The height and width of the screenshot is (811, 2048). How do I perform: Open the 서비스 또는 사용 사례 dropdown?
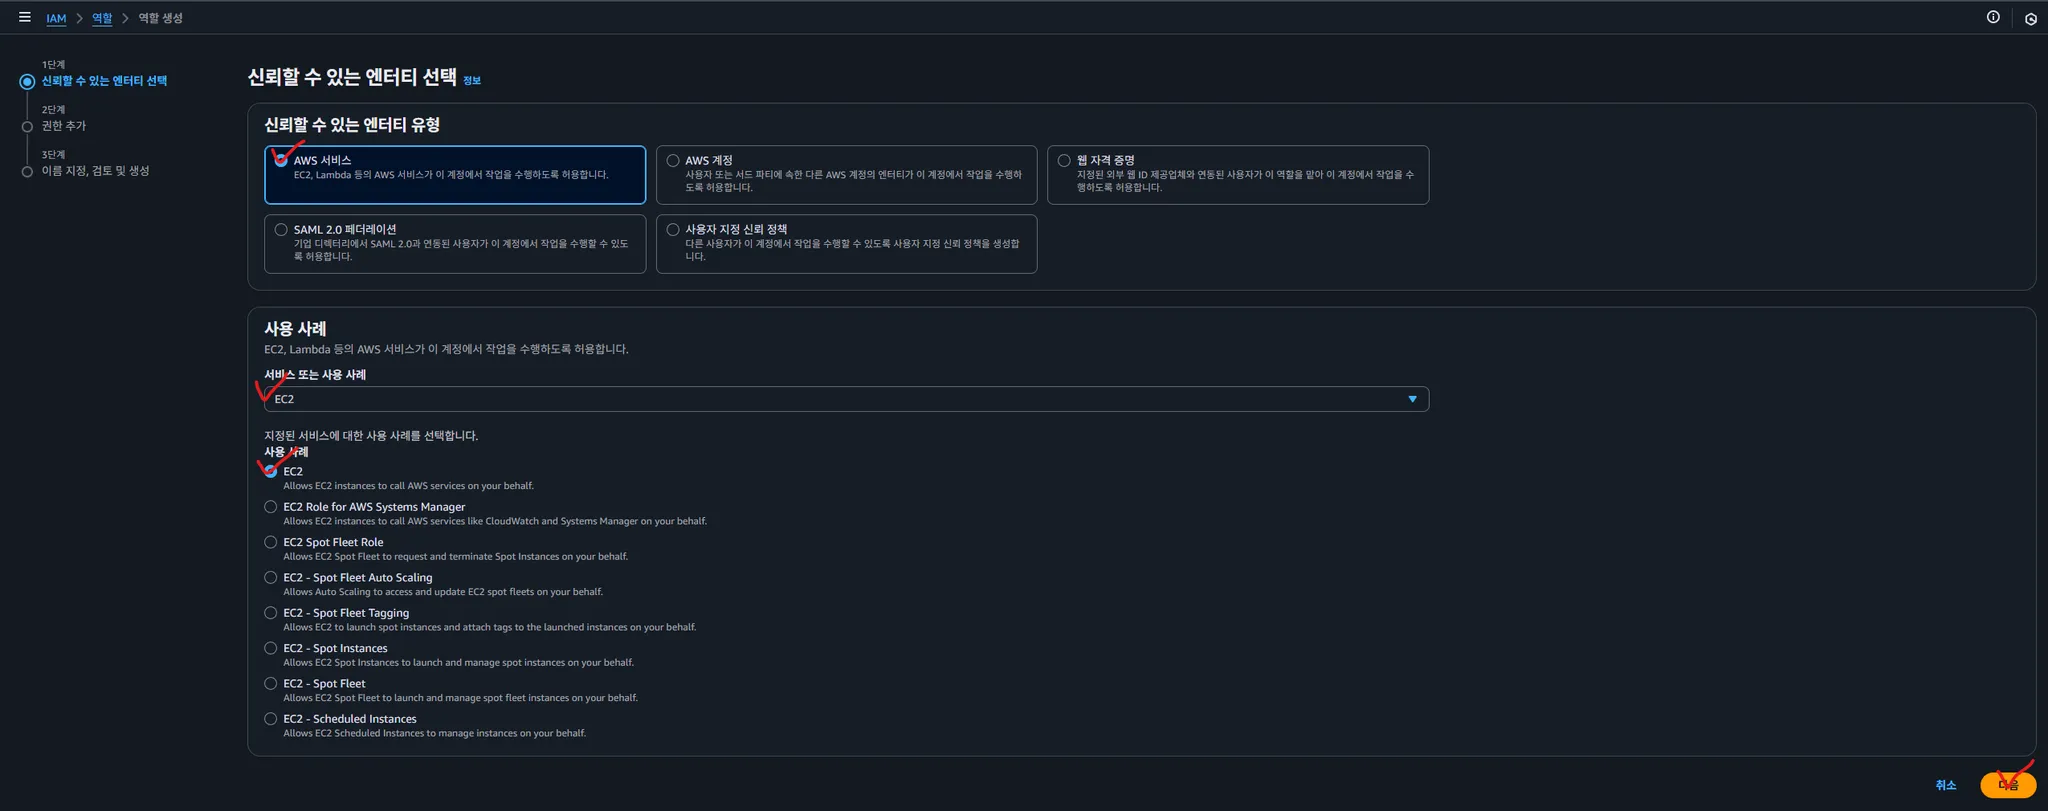tap(845, 399)
